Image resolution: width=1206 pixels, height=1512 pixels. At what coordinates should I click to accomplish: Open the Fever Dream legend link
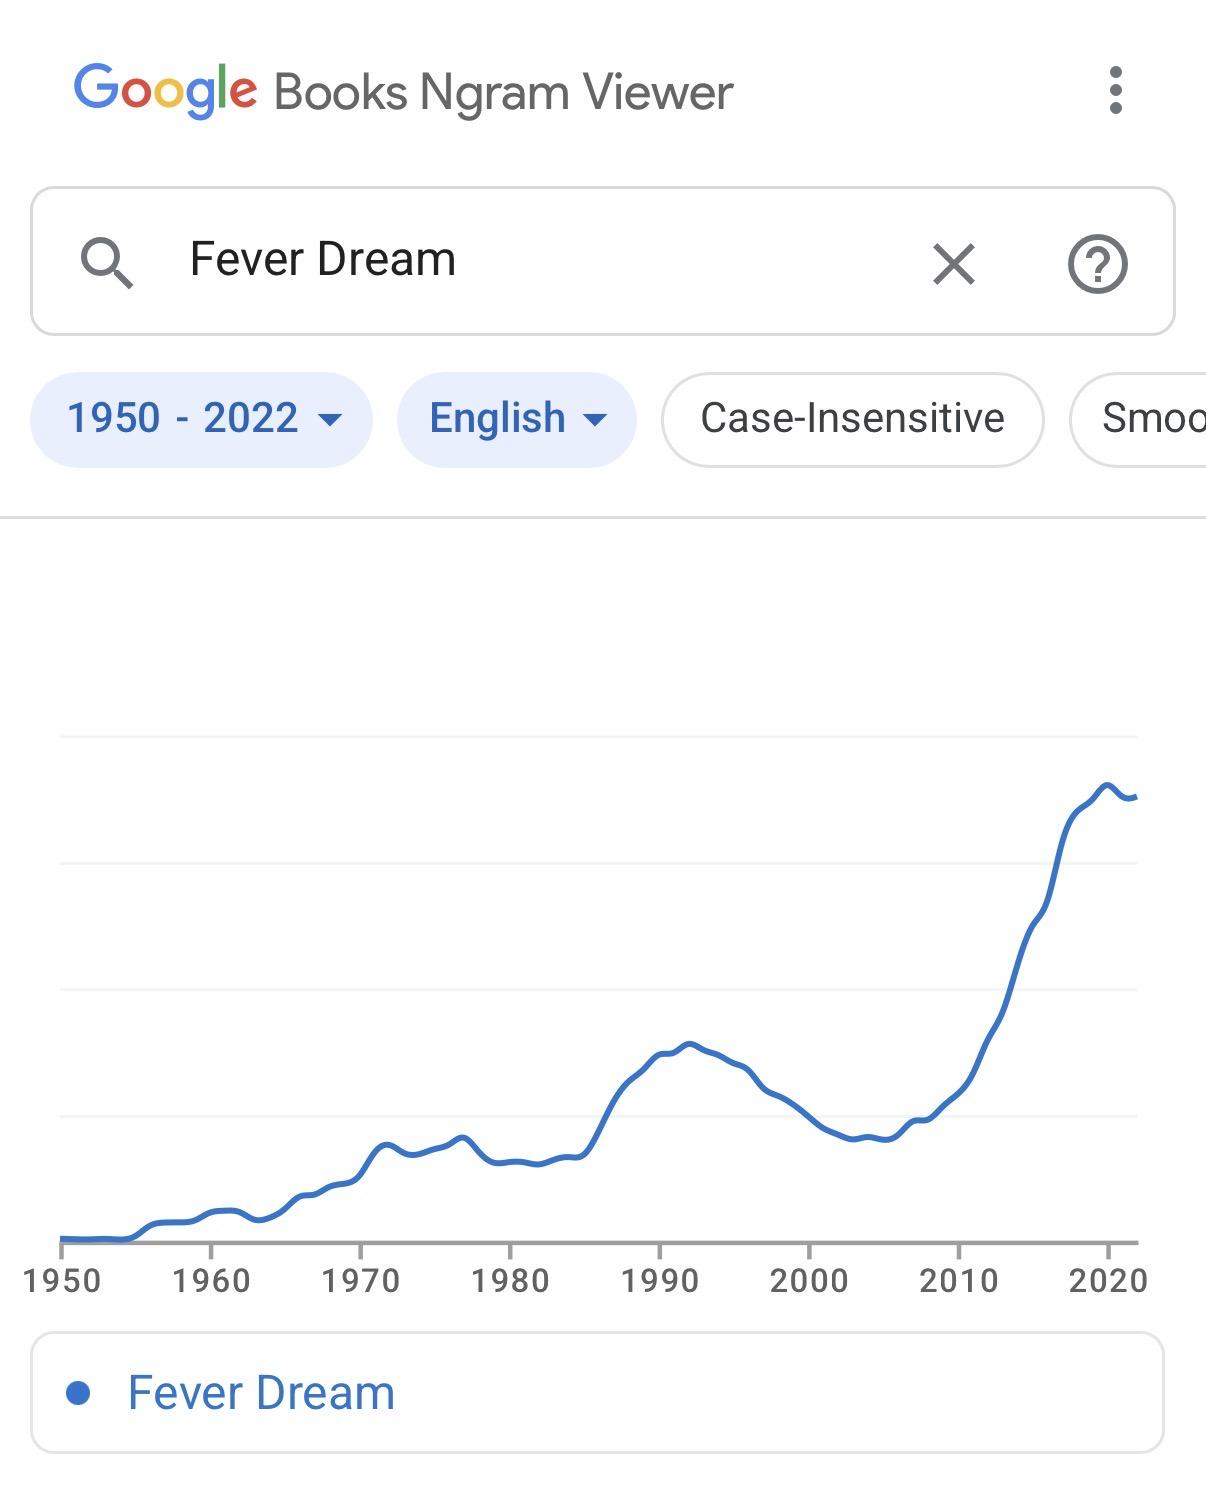pyautogui.click(x=261, y=1392)
